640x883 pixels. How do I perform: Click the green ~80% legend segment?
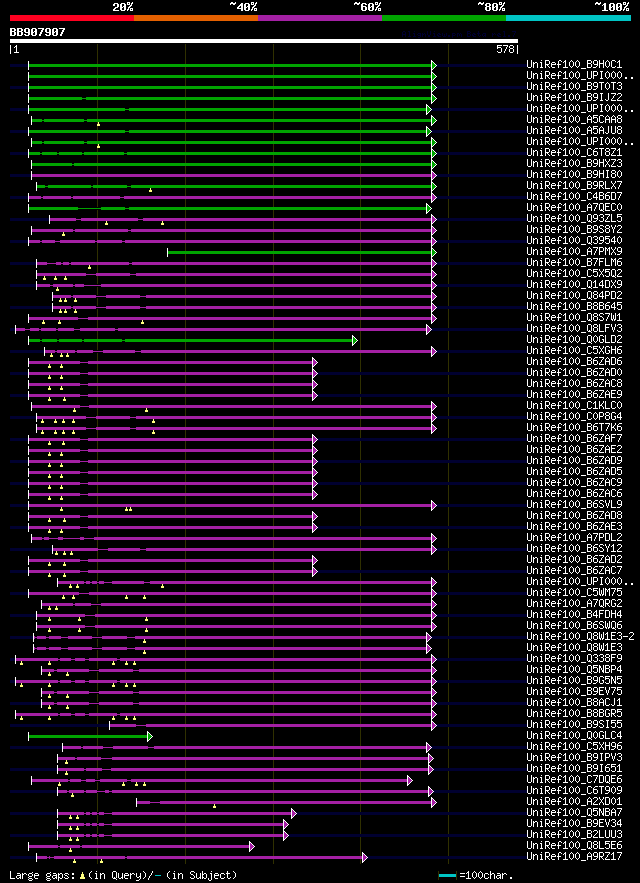coord(444,17)
